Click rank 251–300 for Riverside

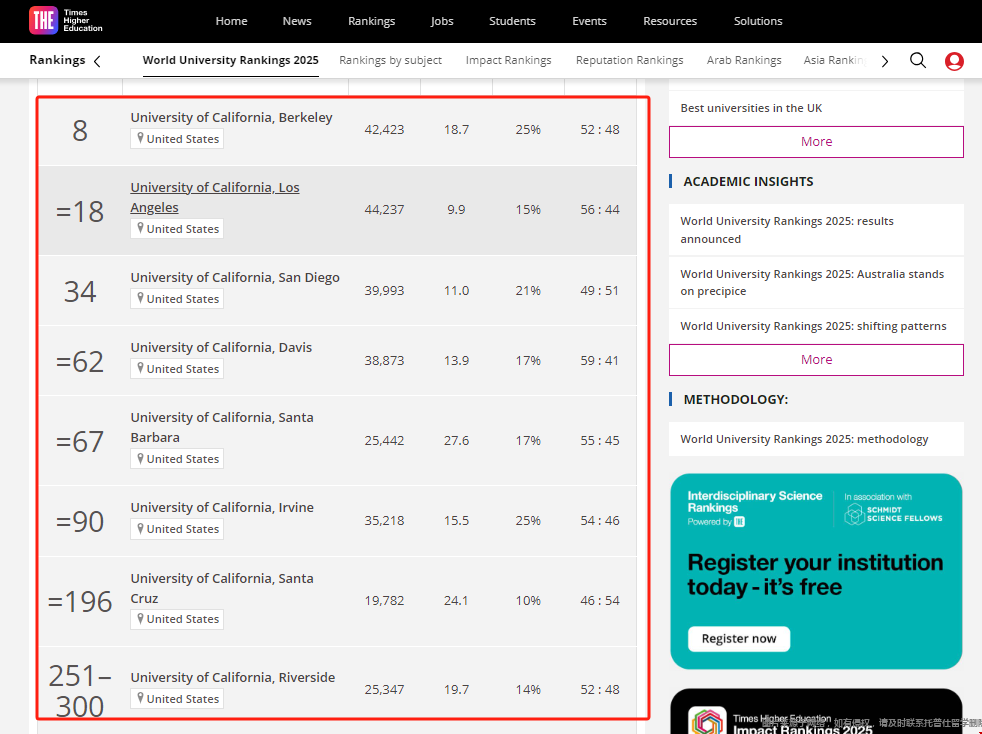pyautogui.click(x=80, y=691)
